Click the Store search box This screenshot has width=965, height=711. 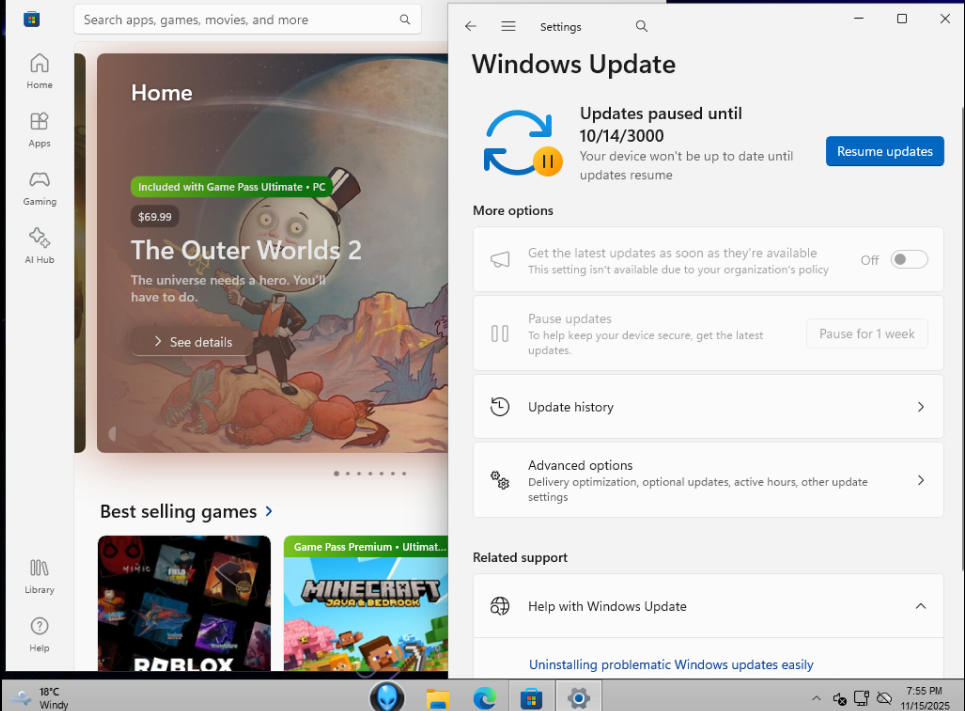pos(247,20)
